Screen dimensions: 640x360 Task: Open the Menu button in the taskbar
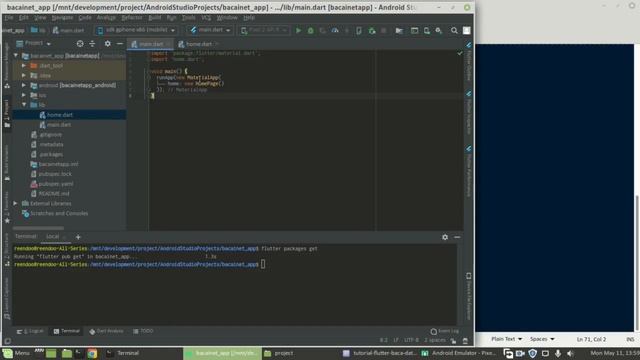(x=16, y=353)
